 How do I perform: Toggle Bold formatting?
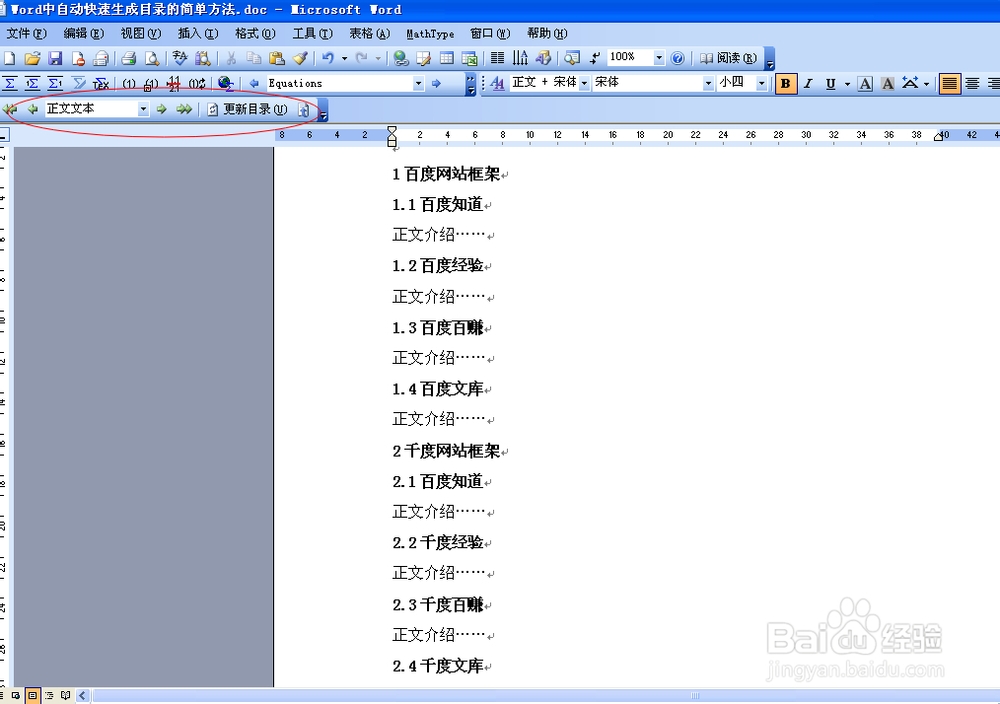pos(786,84)
